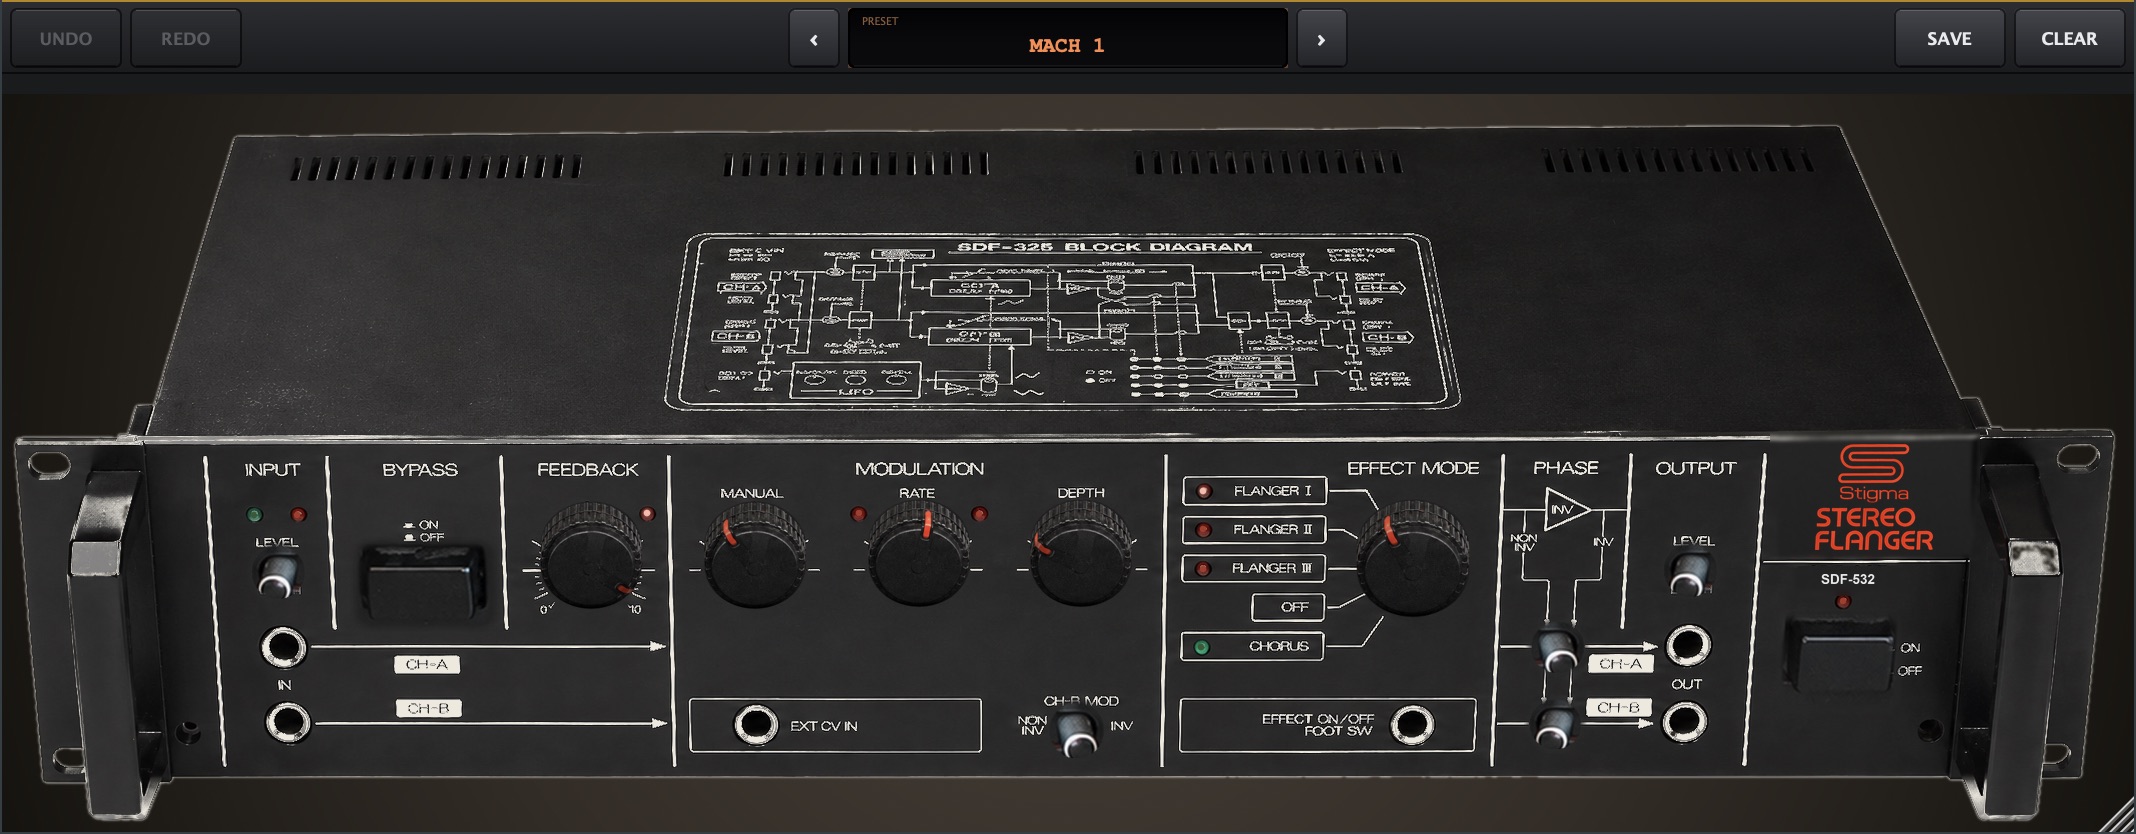
Task: Select FLANGER II effect mode
Action: tap(1254, 529)
